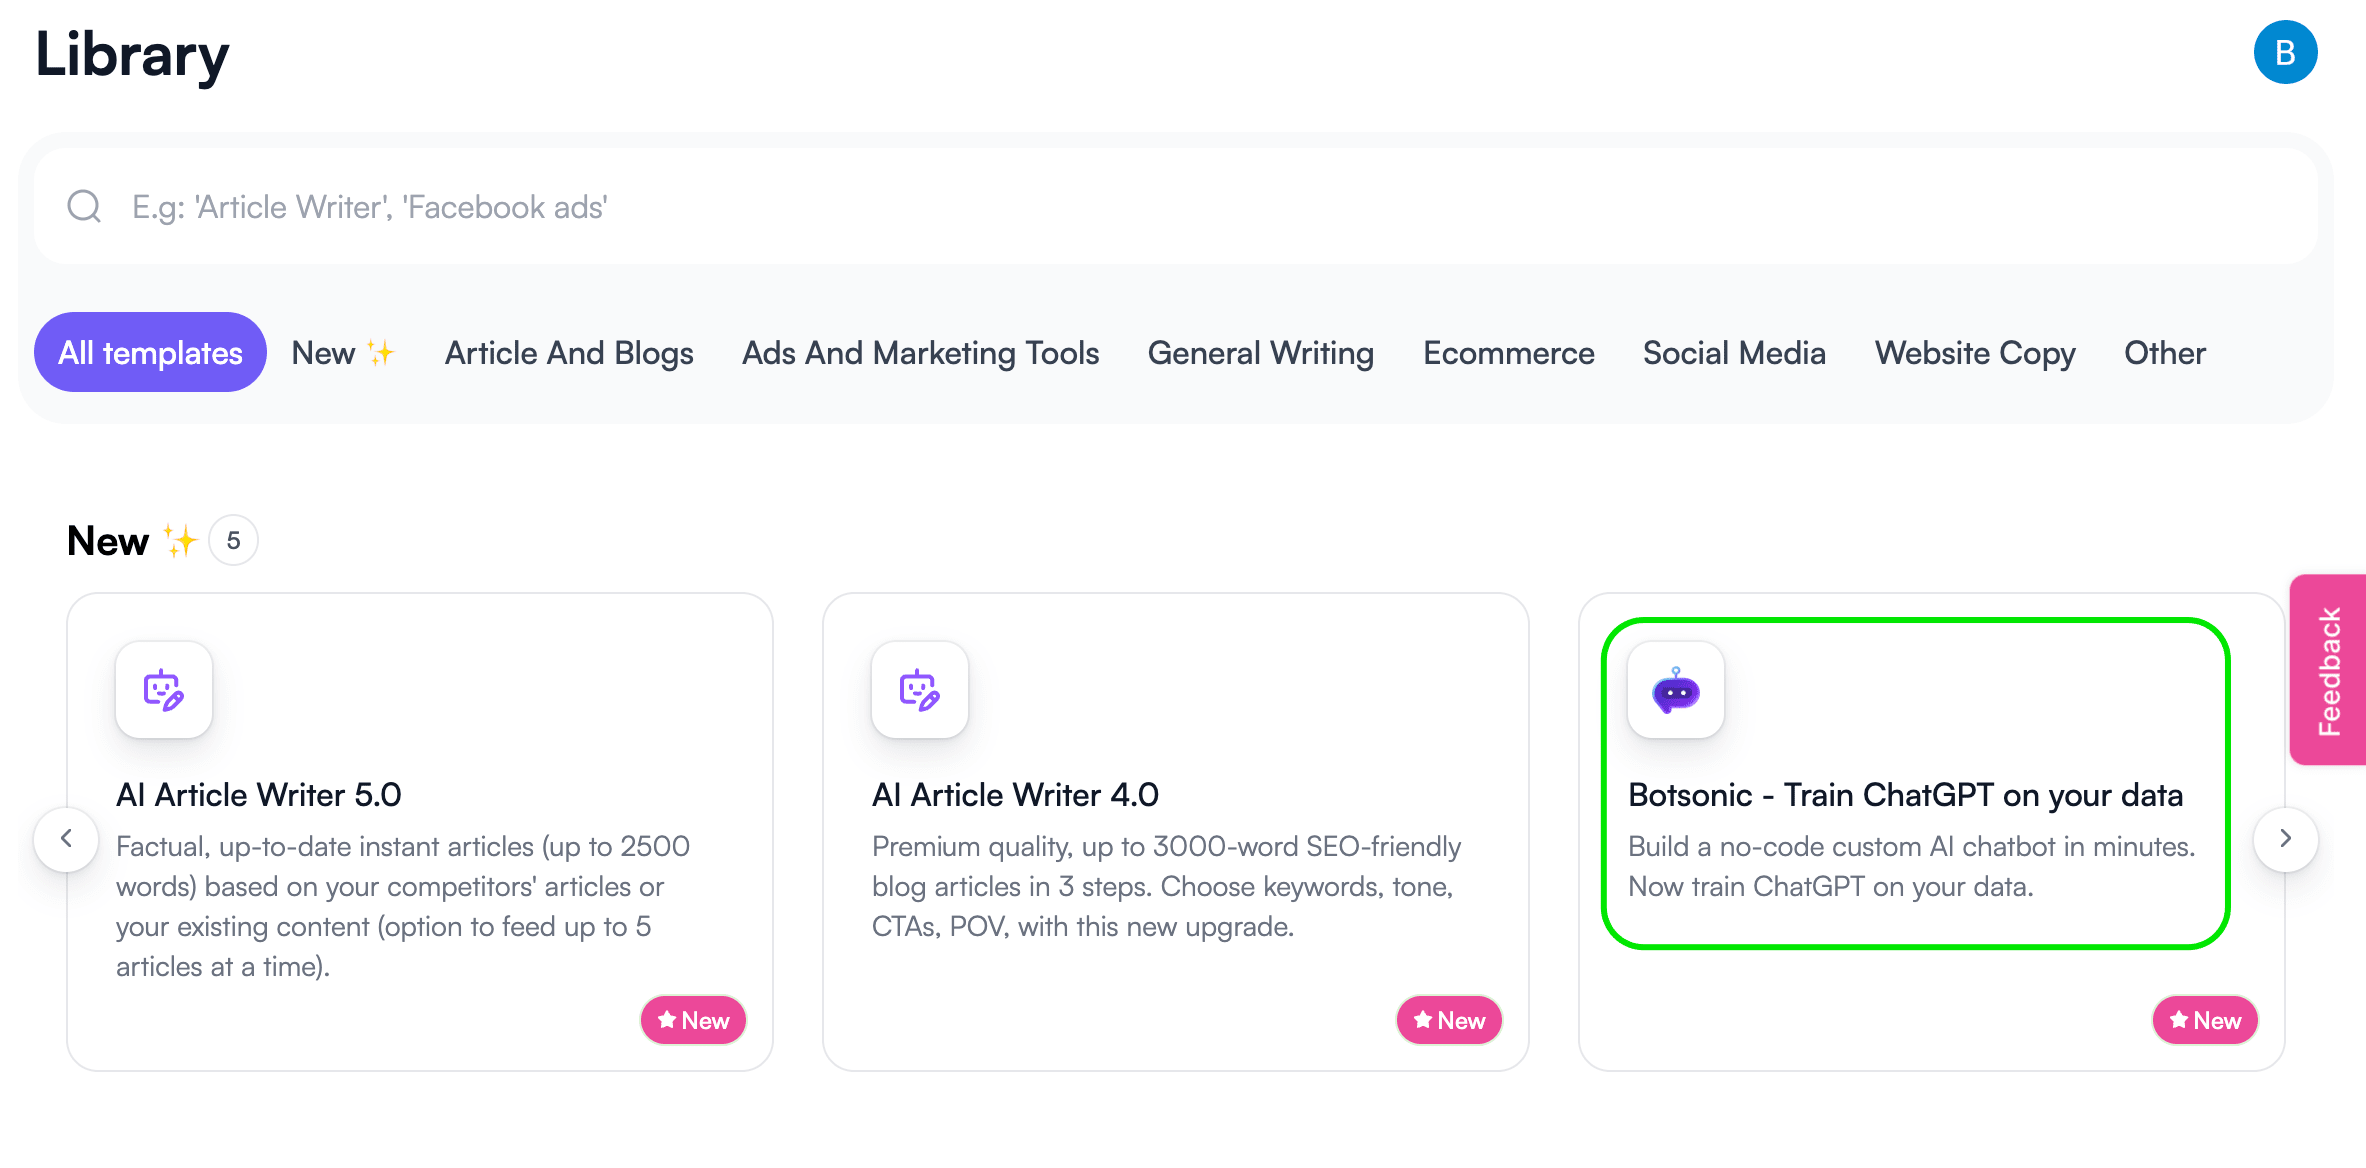Click the right carousel navigation arrow
2366x1168 pixels.
[x=2289, y=836]
